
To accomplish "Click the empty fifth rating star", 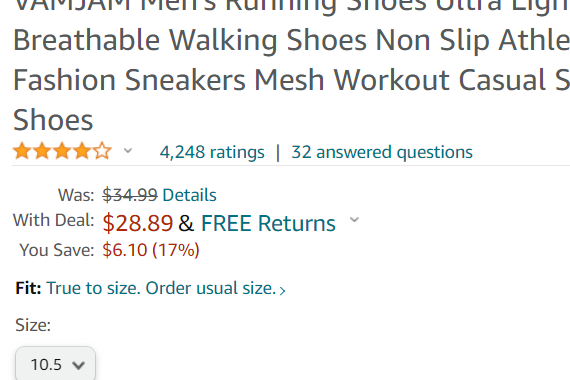I will tap(102, 151).
